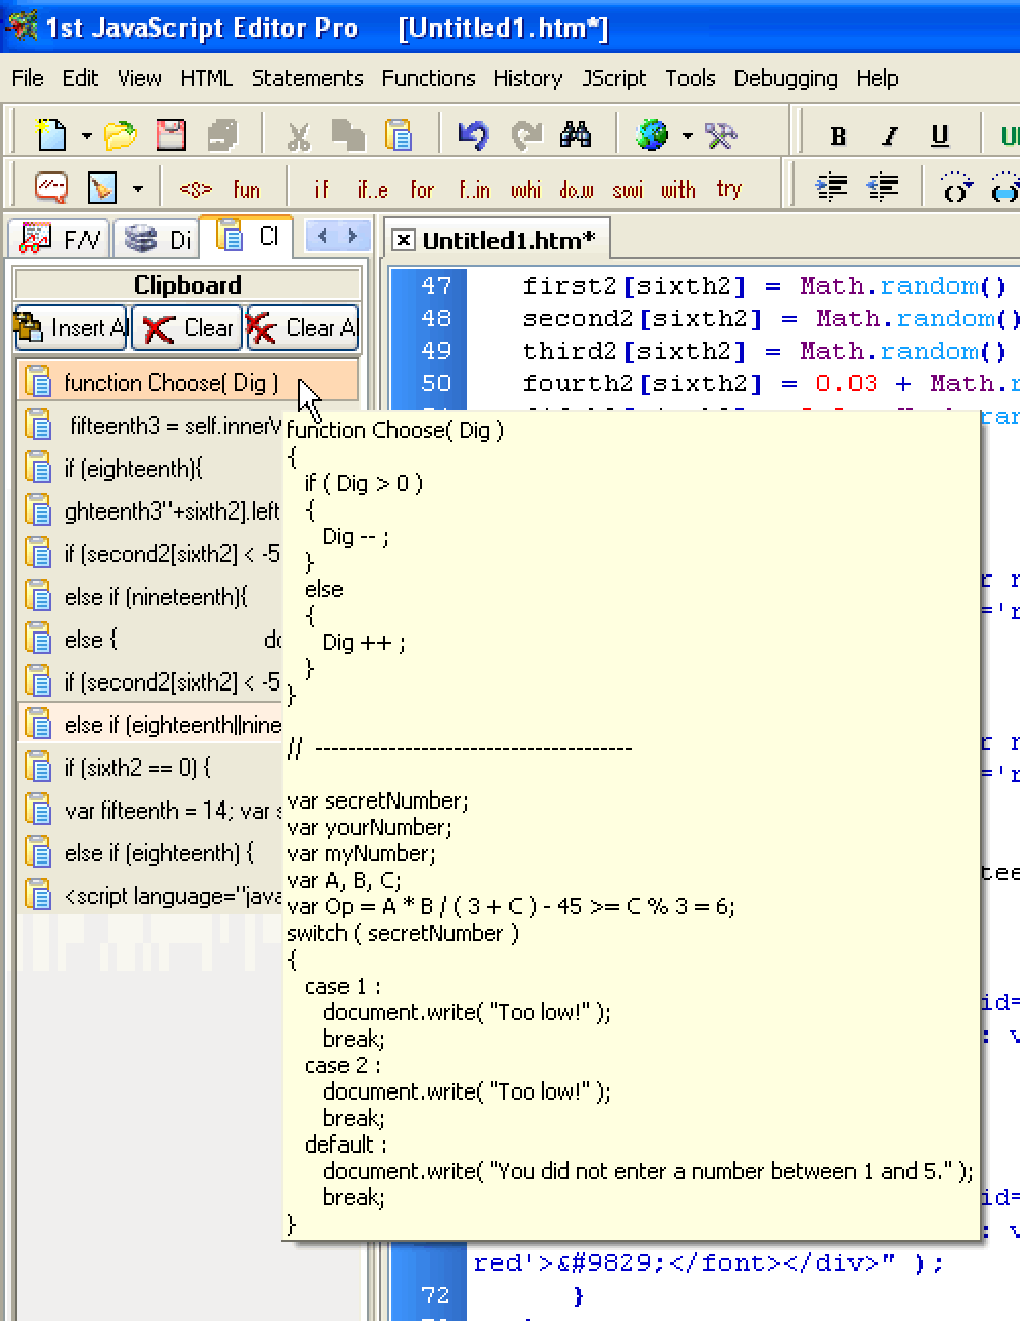Image resolution: width=1020 pixels, height=1321 pixels.
Task: Toggle Bold formatting
Action: pyautogui.click(x=838, y=136)
